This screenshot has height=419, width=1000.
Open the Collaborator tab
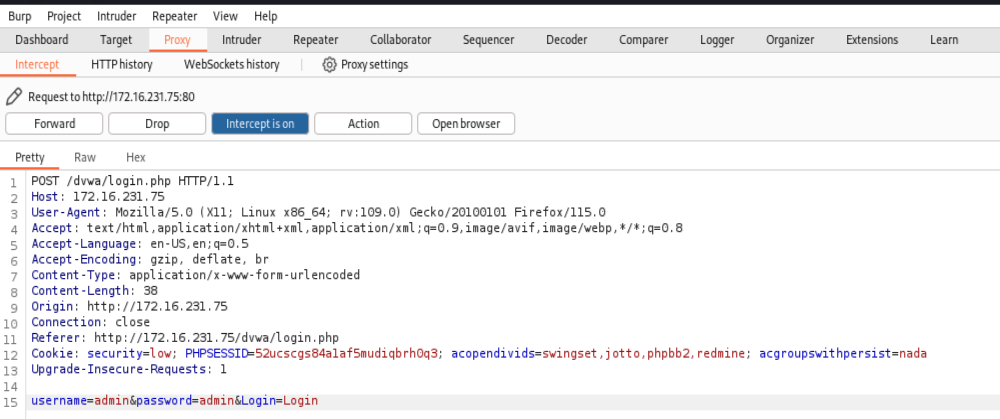point(401,40)
